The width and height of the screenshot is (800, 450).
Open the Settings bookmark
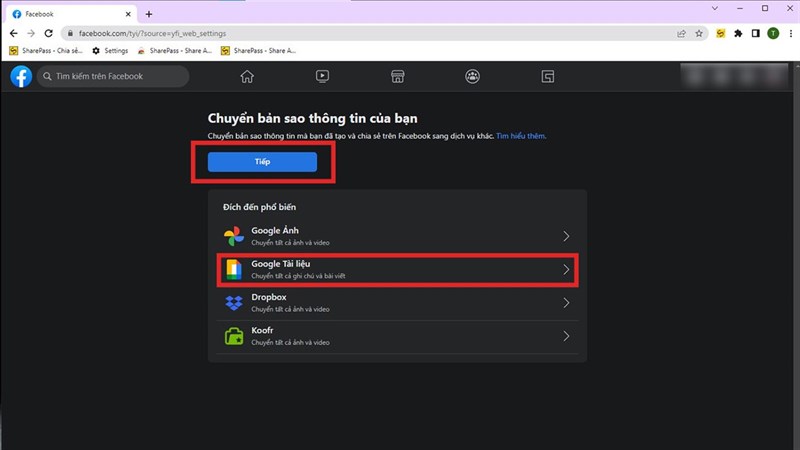coord(110,51)
